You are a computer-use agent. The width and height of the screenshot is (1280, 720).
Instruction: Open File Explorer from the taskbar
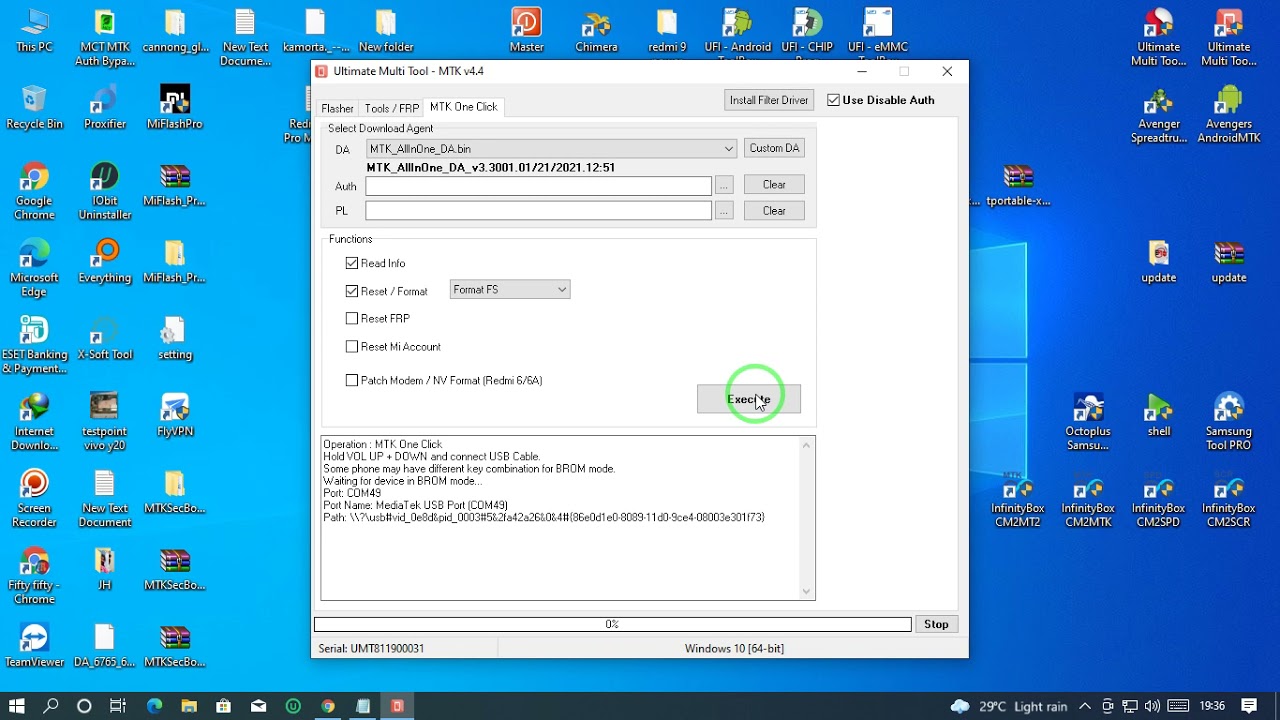(189, 706)
